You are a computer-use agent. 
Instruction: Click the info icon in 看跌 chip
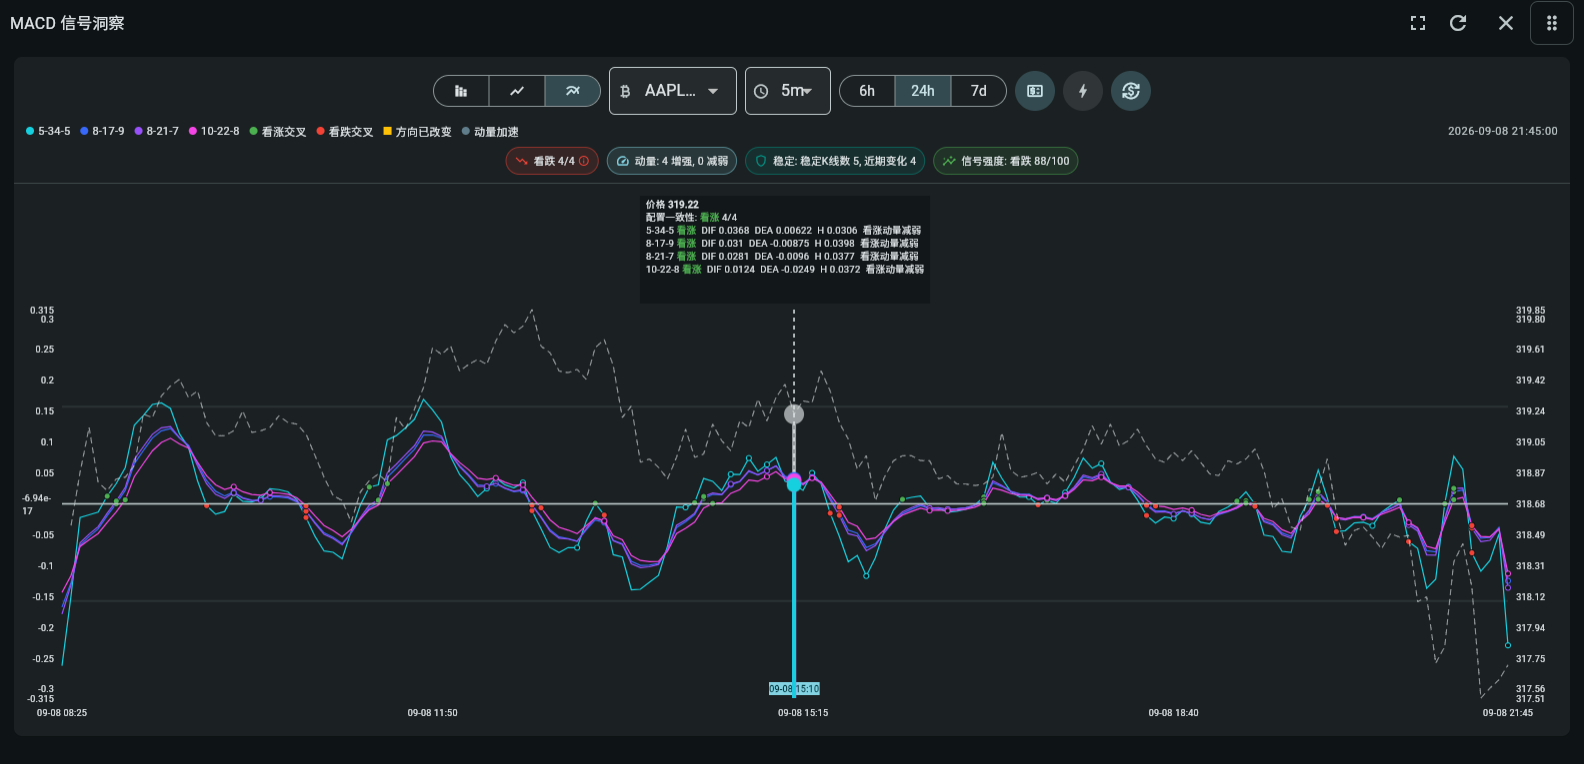[x=584, y=161]
